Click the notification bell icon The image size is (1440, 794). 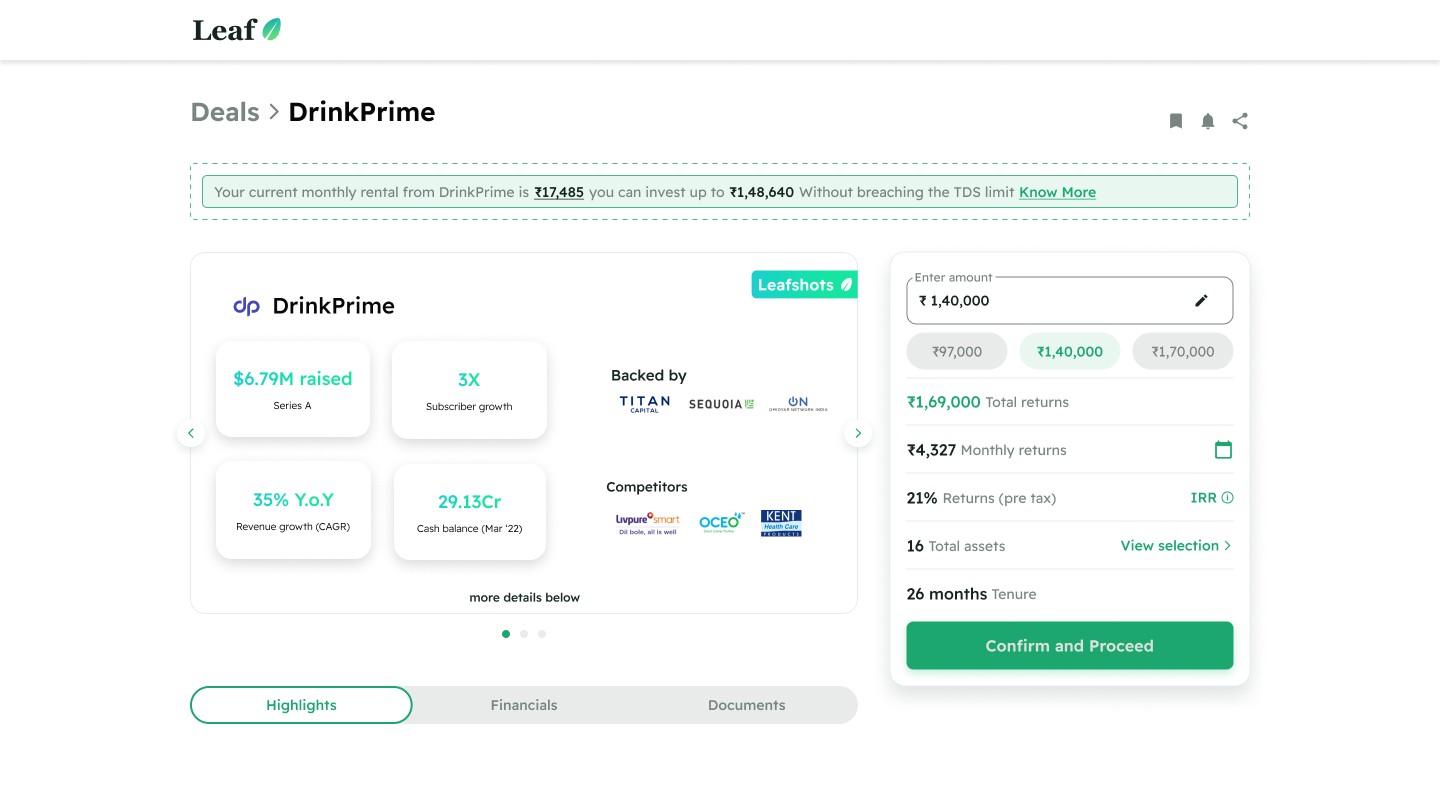point(1208,121)
